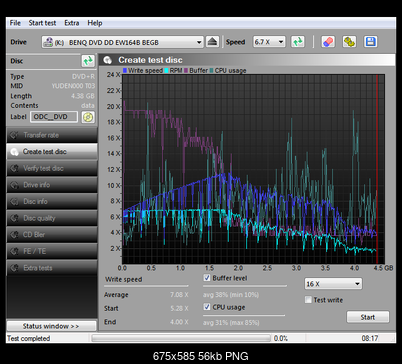Click the DVD+R disc type value

tap(83, 77)
